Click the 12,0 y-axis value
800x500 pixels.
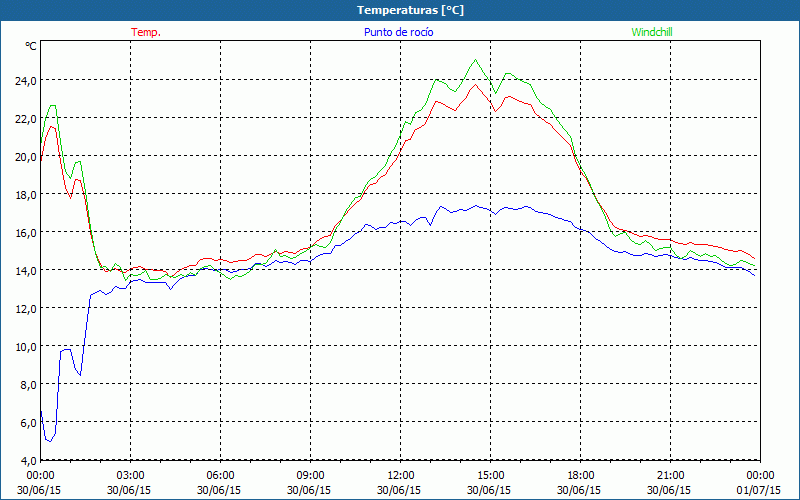tap(26, 309)
